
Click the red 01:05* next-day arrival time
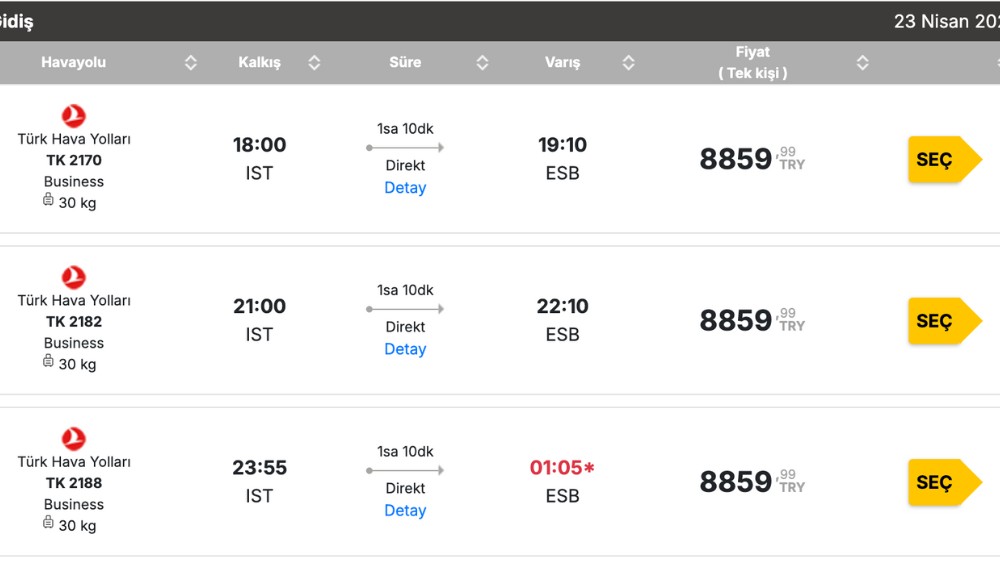pos(562,467)
